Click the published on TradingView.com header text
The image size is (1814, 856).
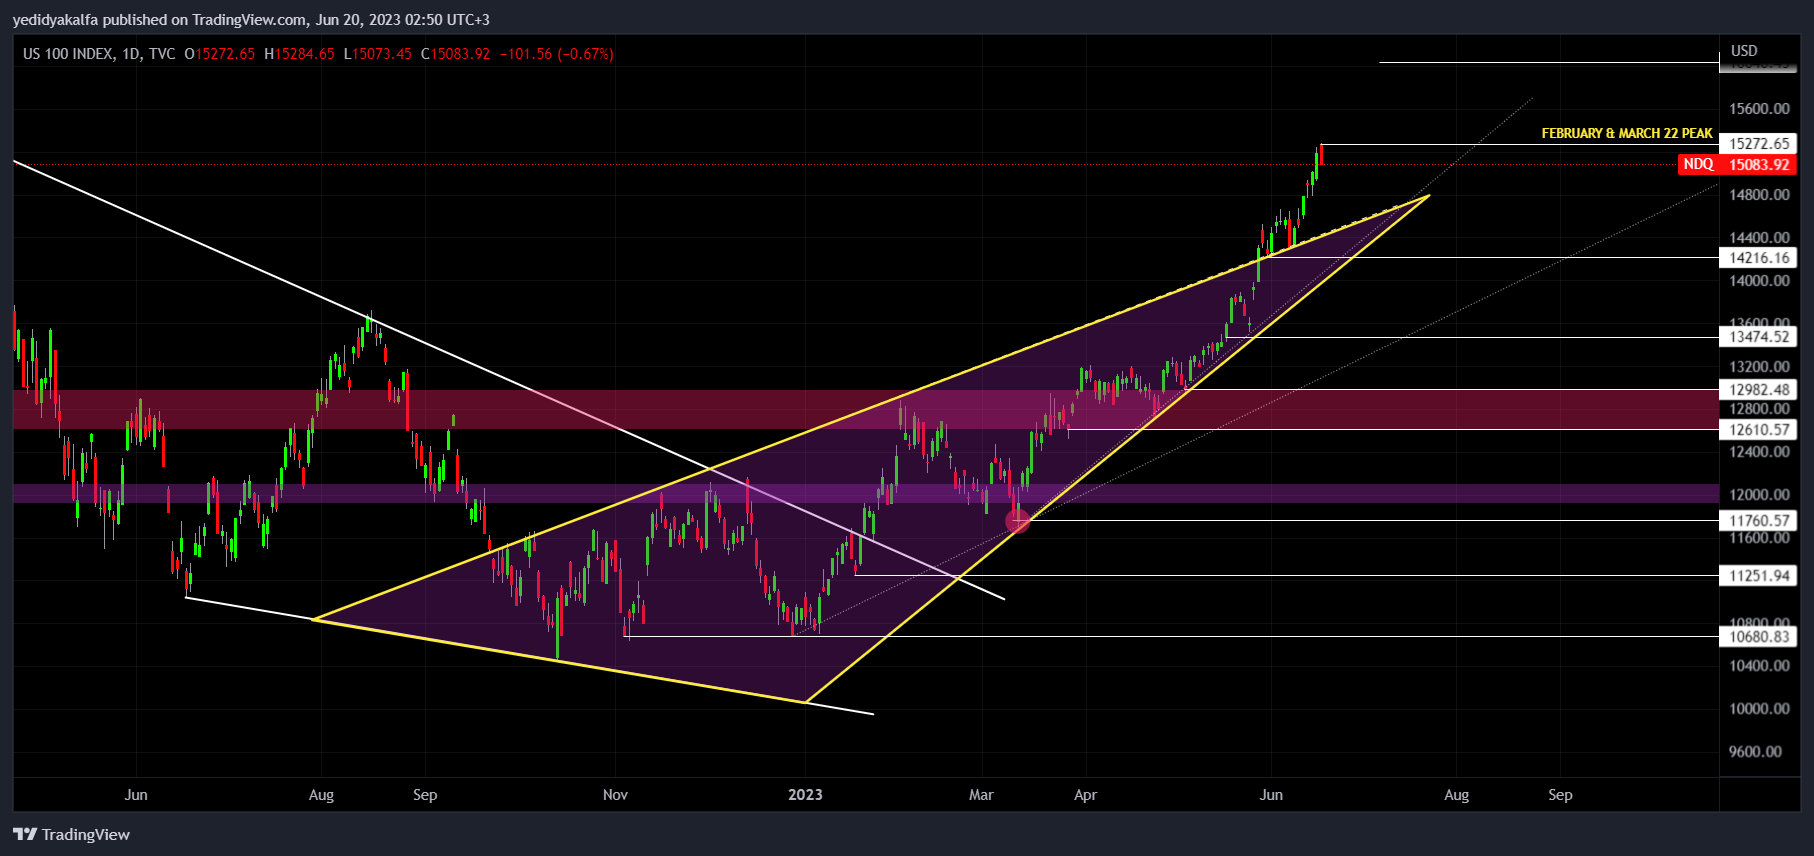pos(205,20)
